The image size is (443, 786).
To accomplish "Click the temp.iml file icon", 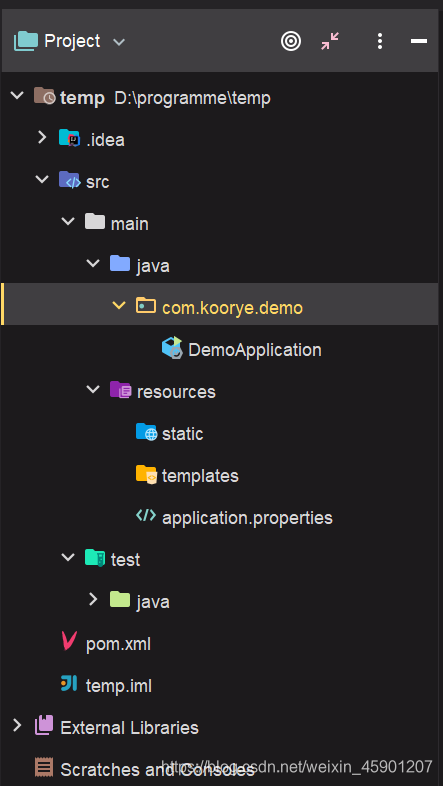I will coord(69,683).
